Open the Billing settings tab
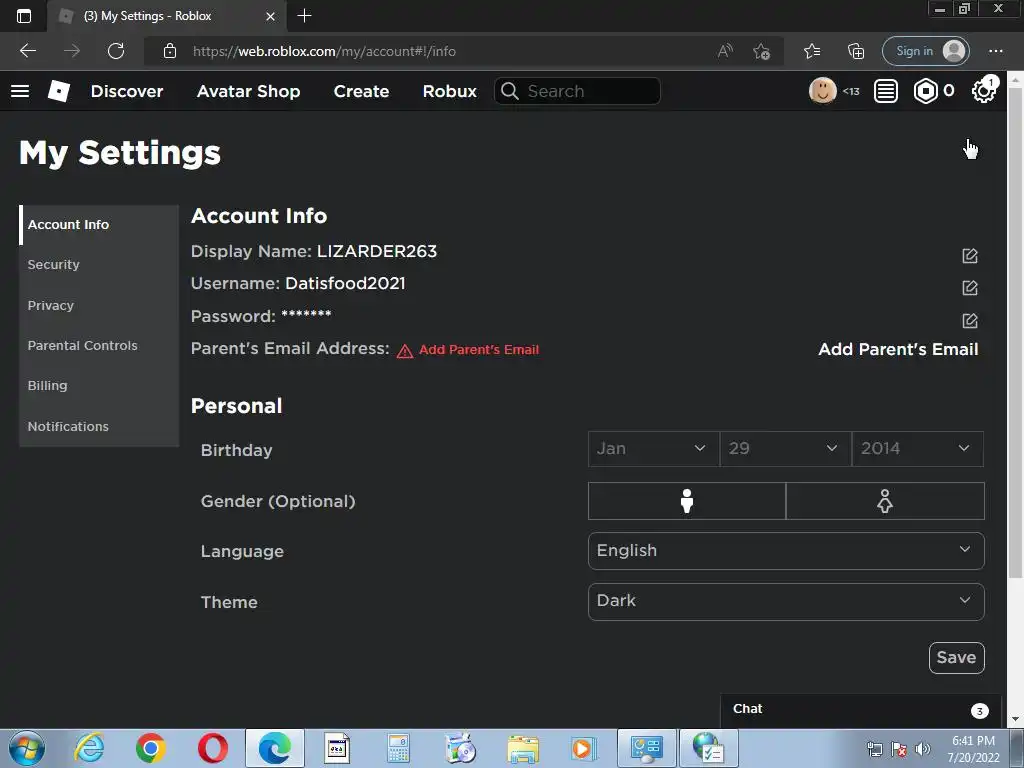The height and width of the screenshot is (768, 1024). [x=99, y=385]
